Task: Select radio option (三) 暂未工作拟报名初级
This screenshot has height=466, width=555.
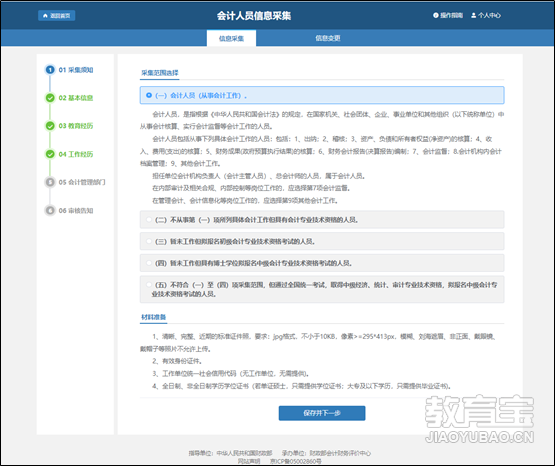Action: tap(149, 241)
